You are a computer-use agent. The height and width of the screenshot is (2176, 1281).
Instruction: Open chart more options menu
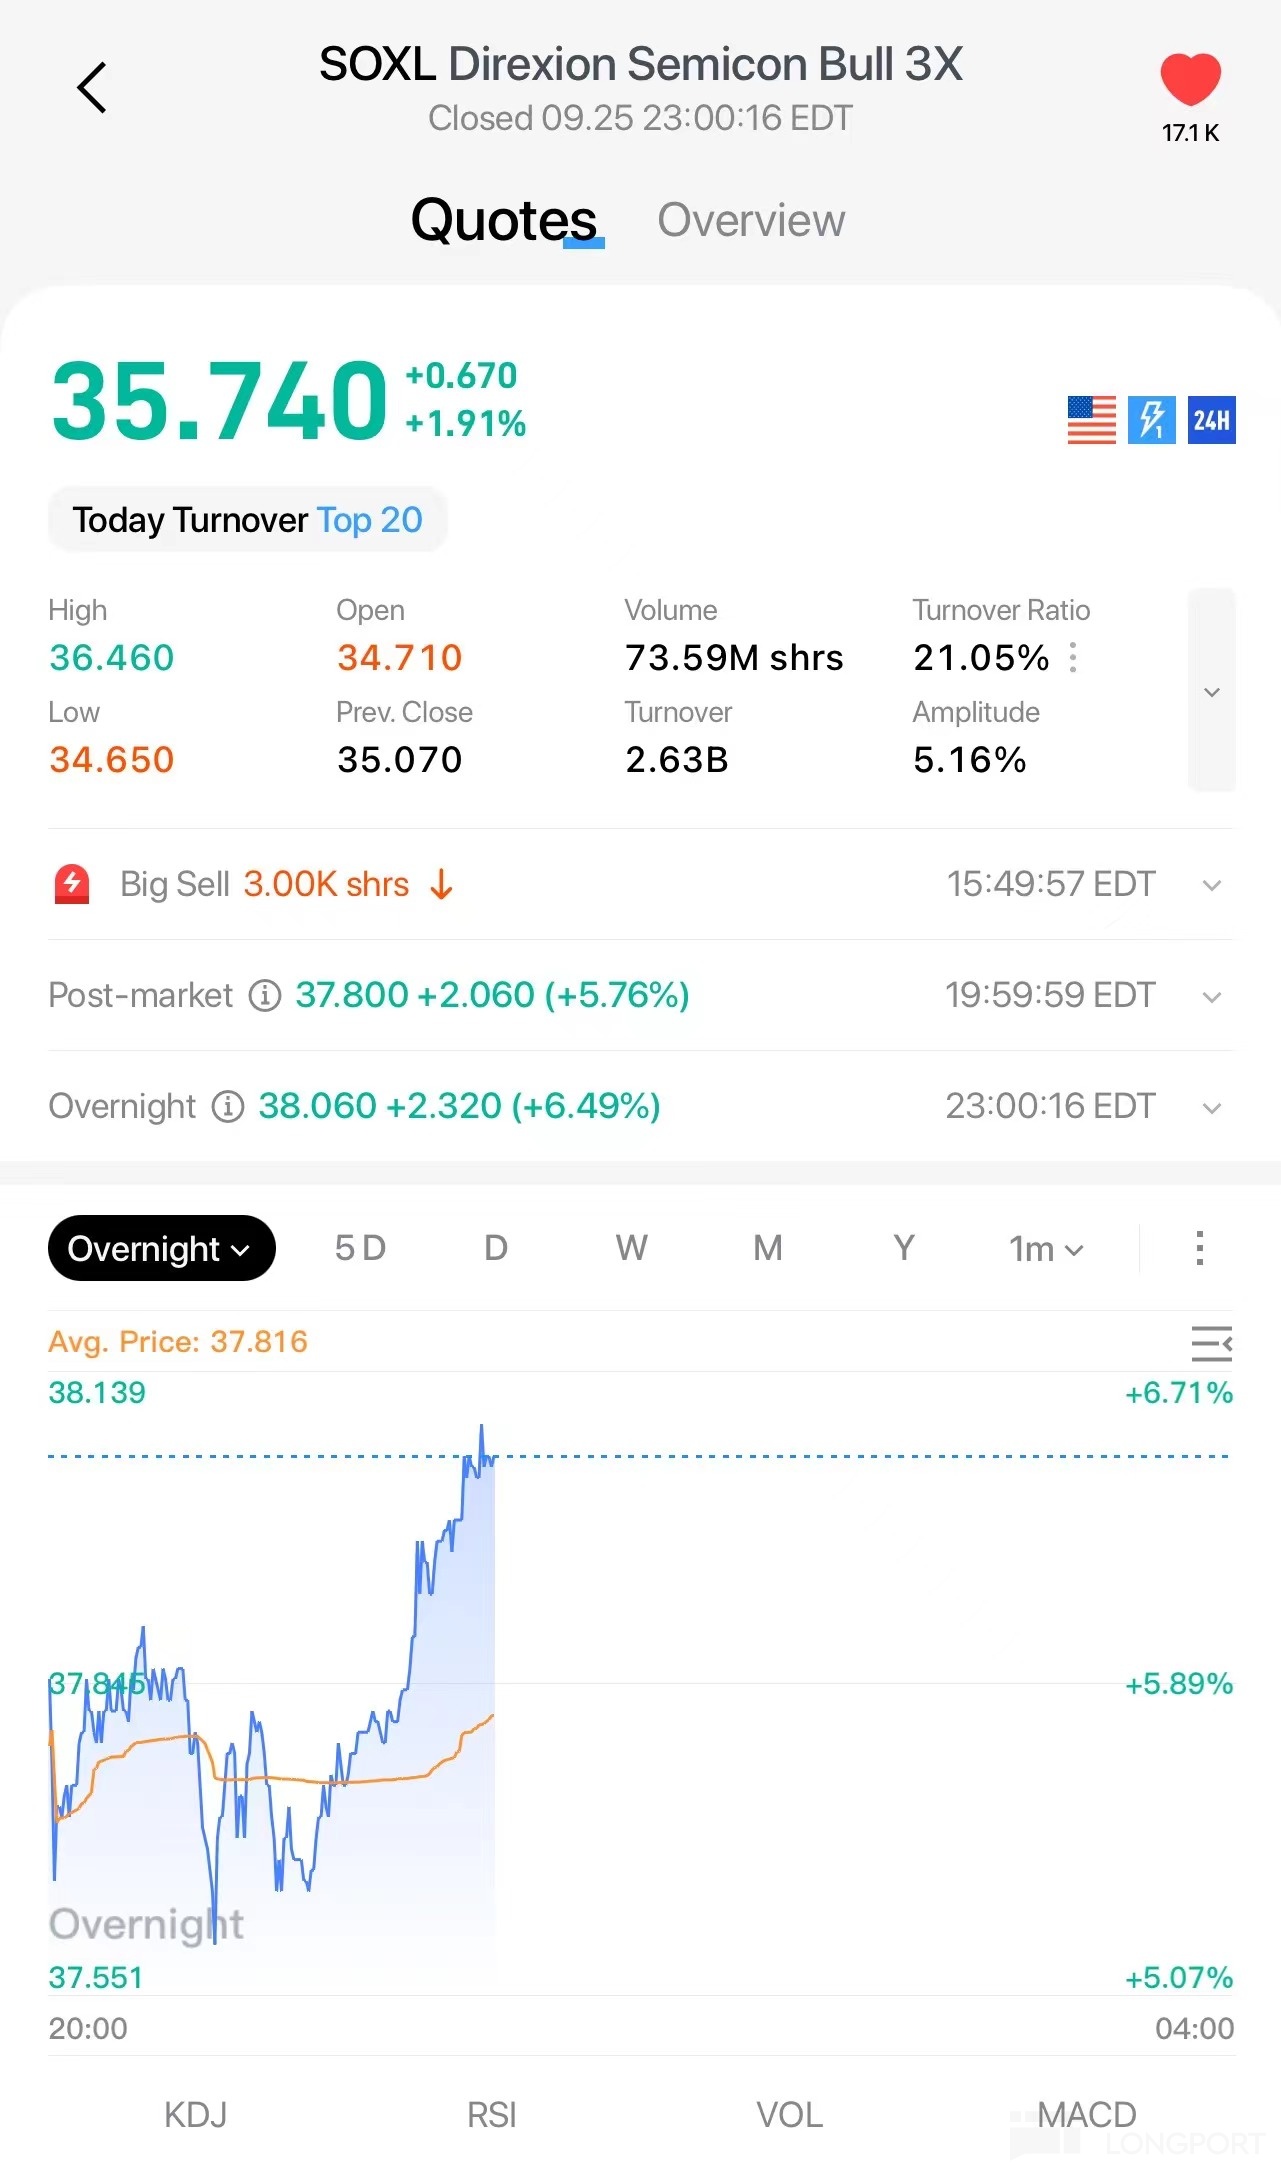(1199, 1248)
